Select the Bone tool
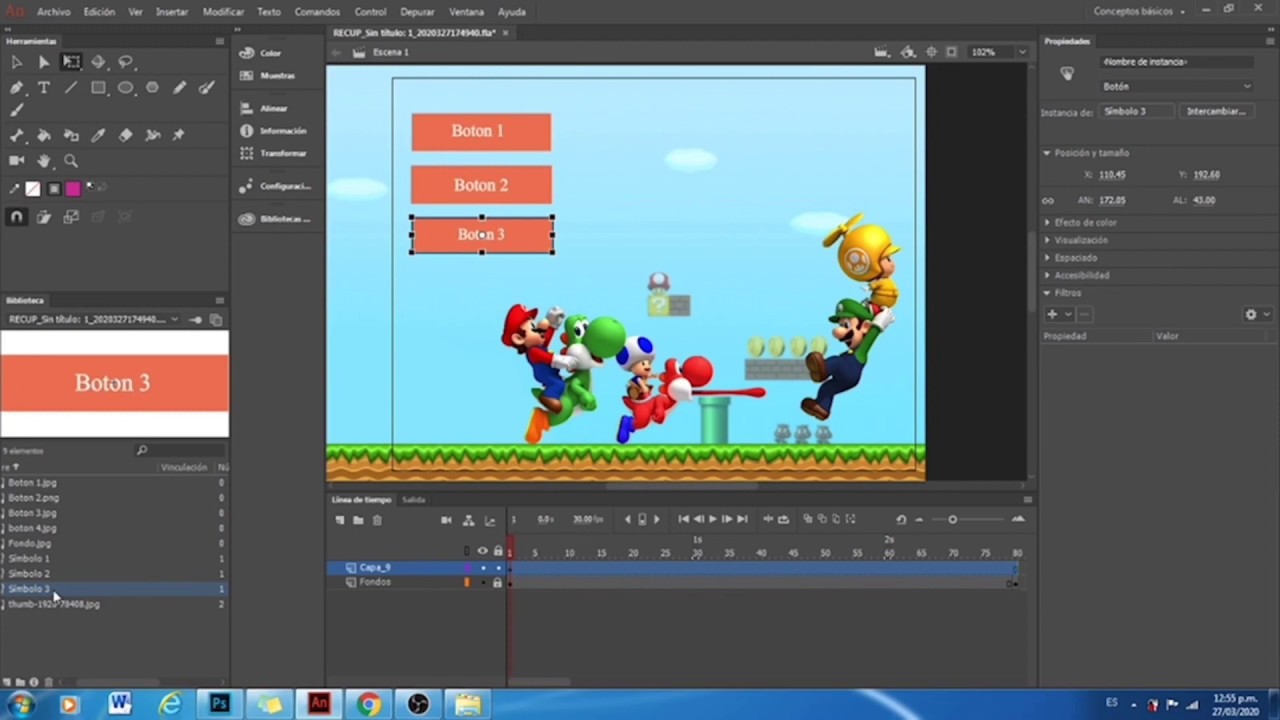Viewport: 1280px width, 720px height. click(x=17, y=135)
